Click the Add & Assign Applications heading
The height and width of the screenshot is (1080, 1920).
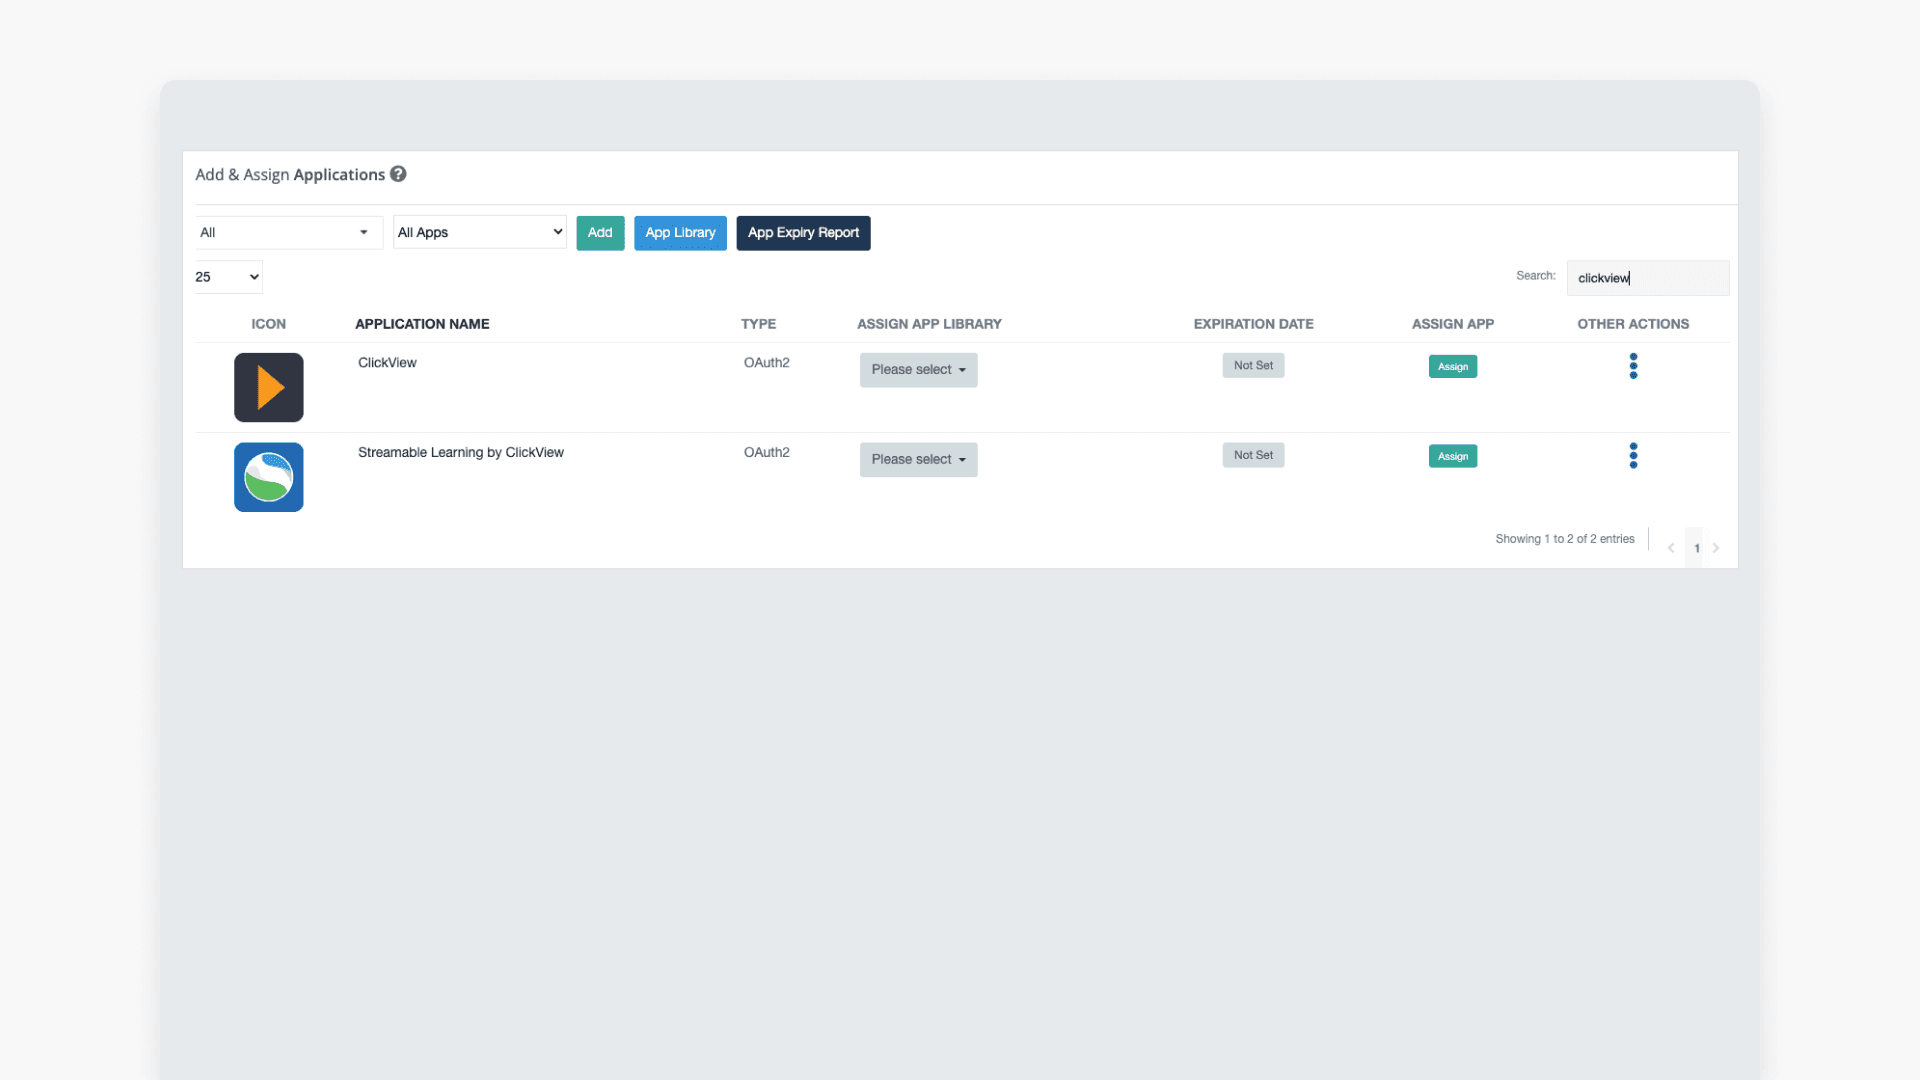pos(290,175)
